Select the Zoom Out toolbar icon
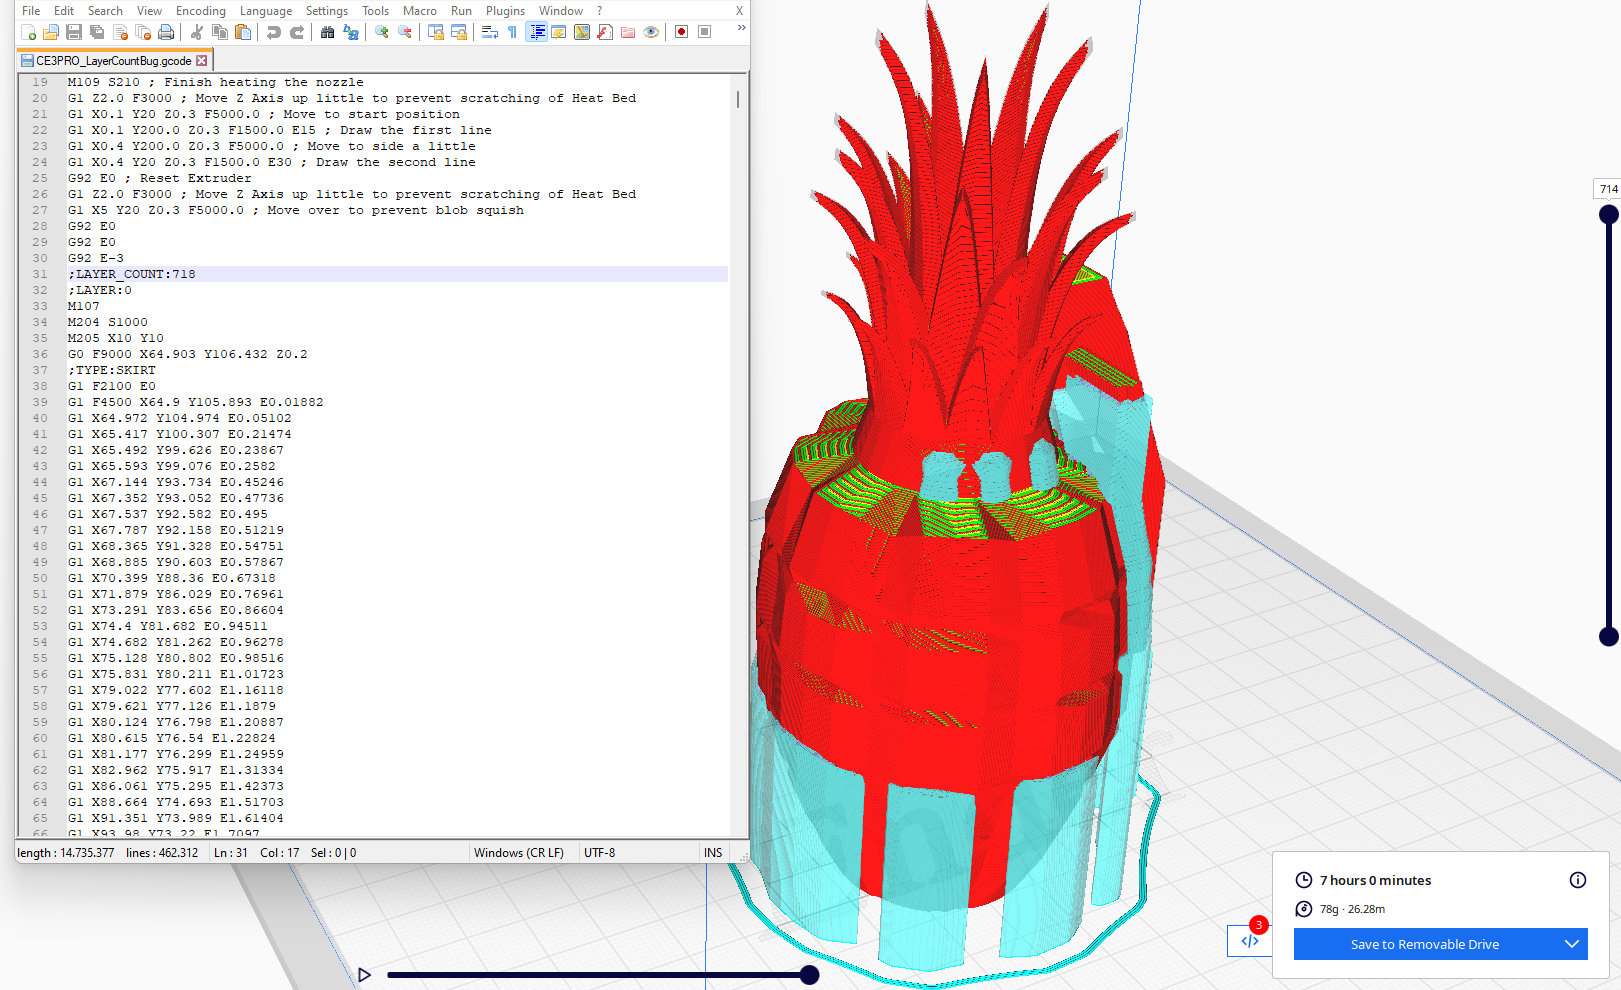1621x990 pixels. pos(405,32)
